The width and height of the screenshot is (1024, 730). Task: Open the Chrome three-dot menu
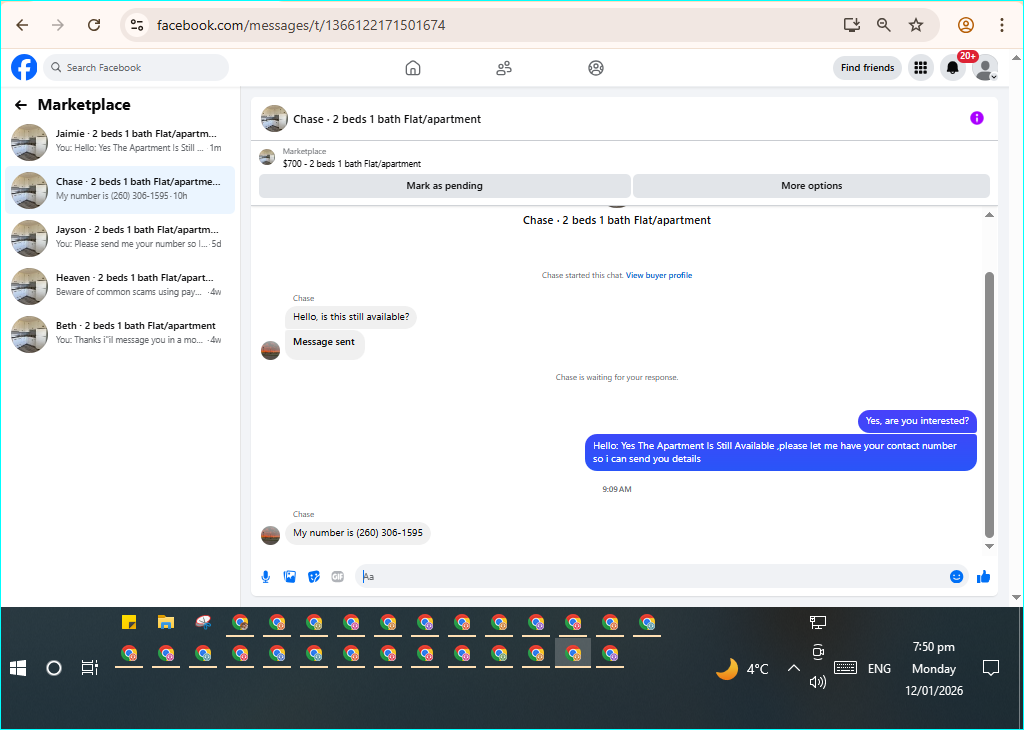click(1002, 25)
